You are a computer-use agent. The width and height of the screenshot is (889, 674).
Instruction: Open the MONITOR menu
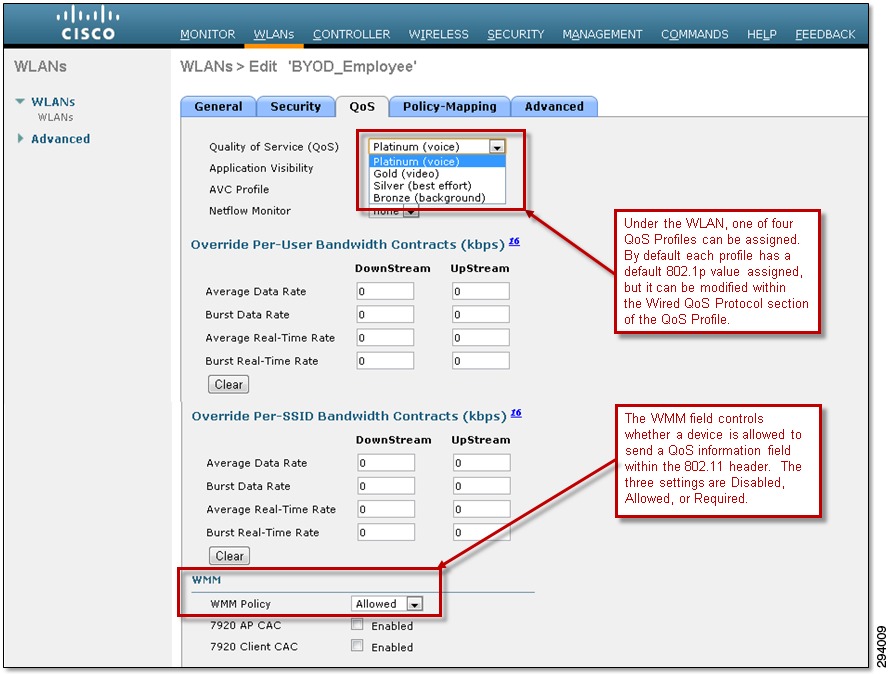click(x=208, y=35)
